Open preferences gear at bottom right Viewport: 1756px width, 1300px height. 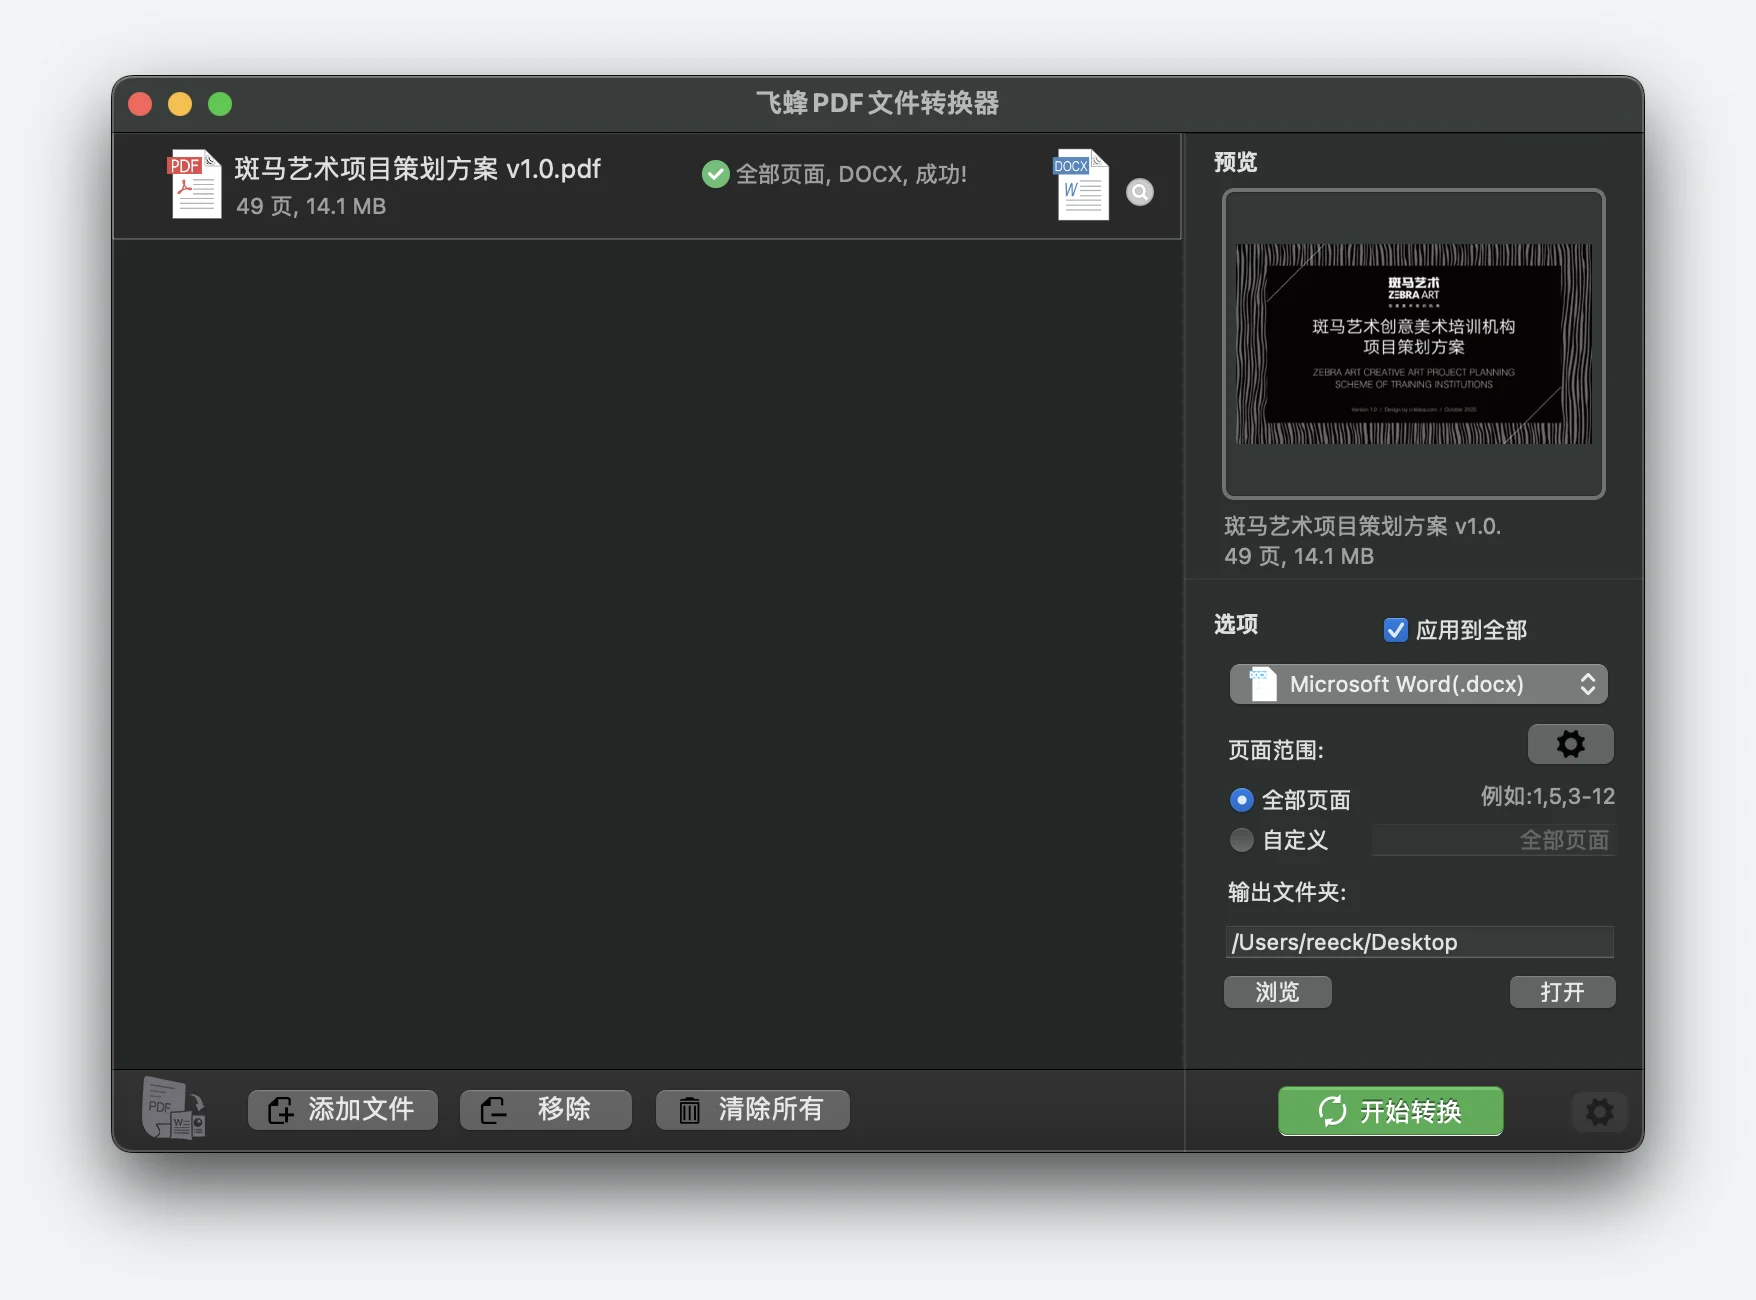[x=1599, y=1111]
